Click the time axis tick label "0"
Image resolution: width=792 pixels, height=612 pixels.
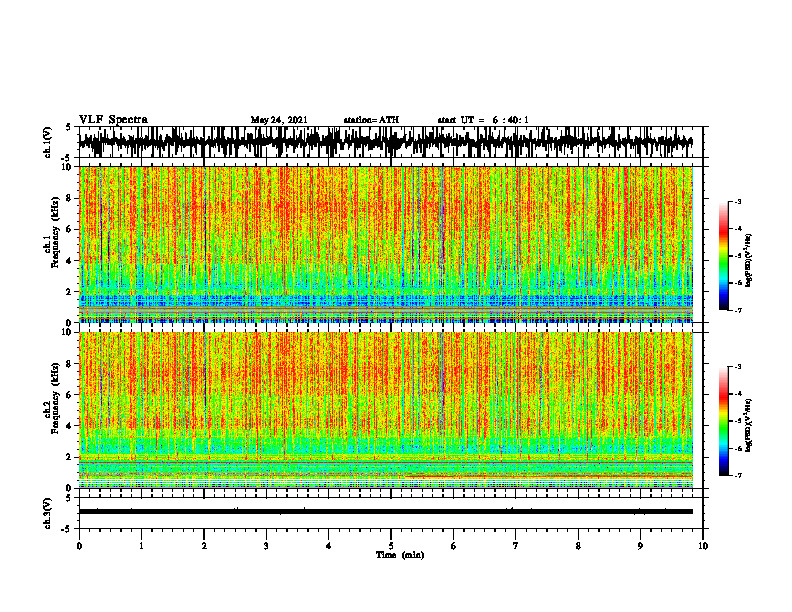pyautogui.click(x=79, y=546)
